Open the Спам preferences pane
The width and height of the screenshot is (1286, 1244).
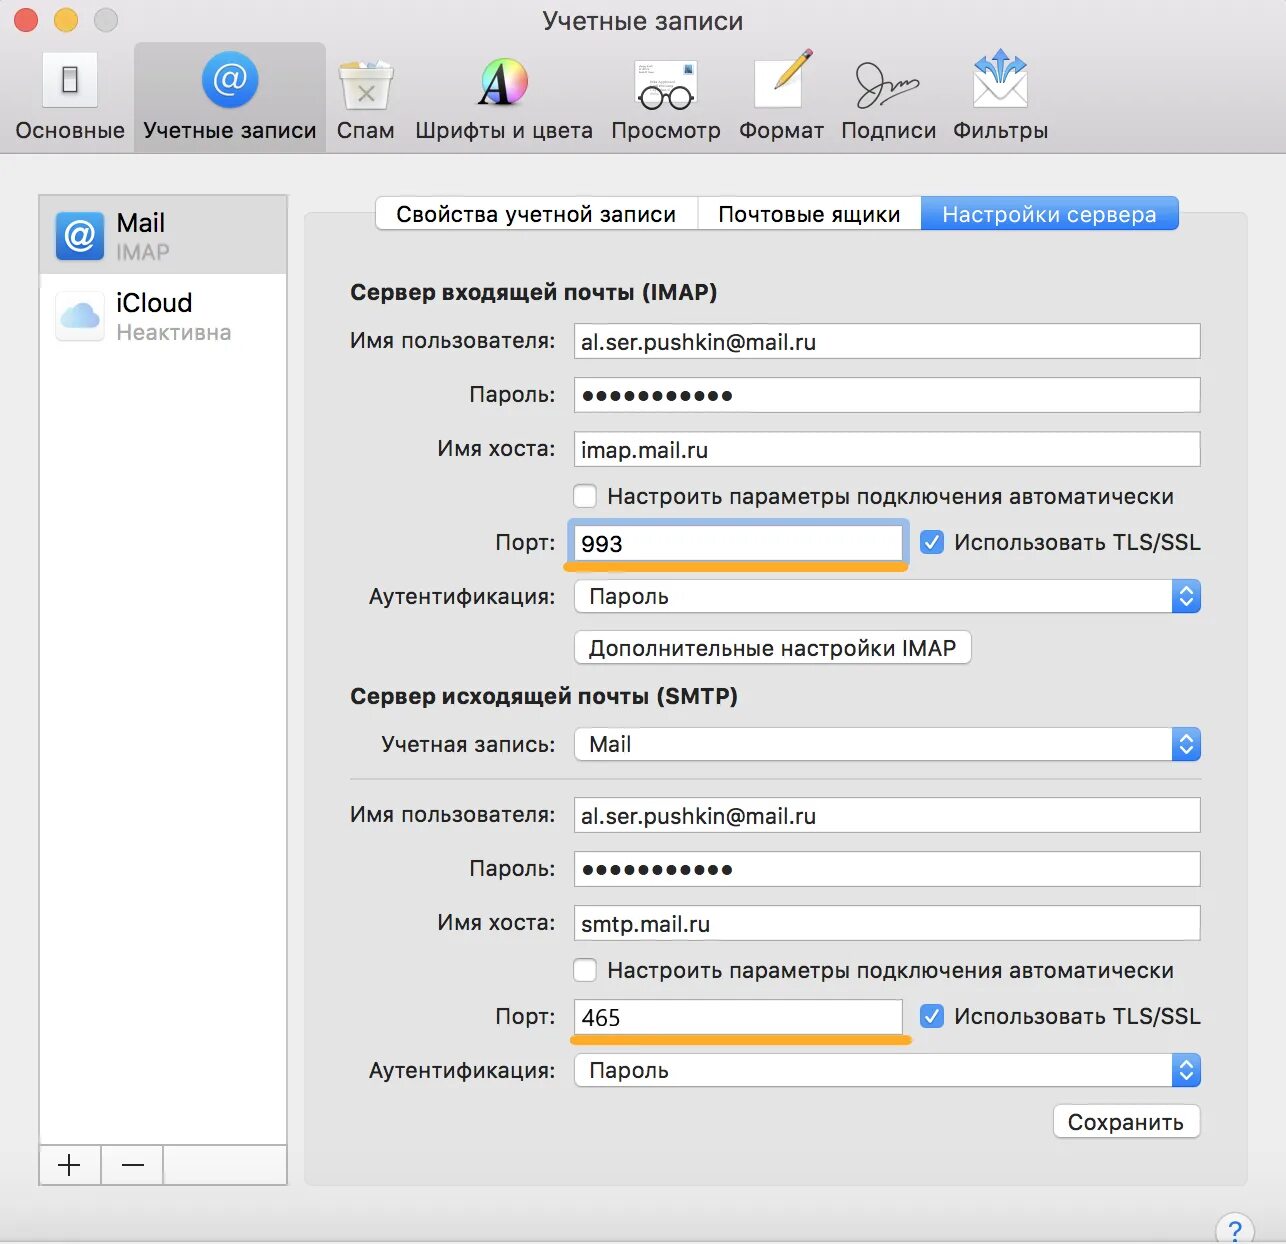pyautogui.click(x=365, y=98)
